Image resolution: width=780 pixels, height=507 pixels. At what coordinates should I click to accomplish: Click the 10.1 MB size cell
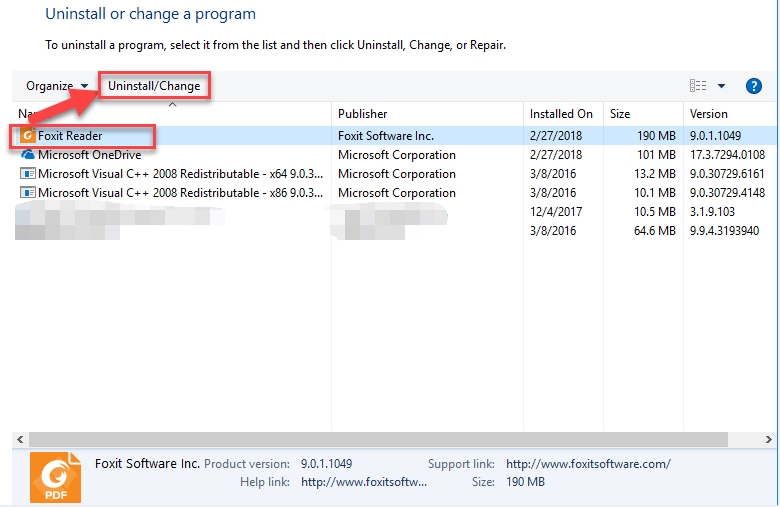[655, 193]
